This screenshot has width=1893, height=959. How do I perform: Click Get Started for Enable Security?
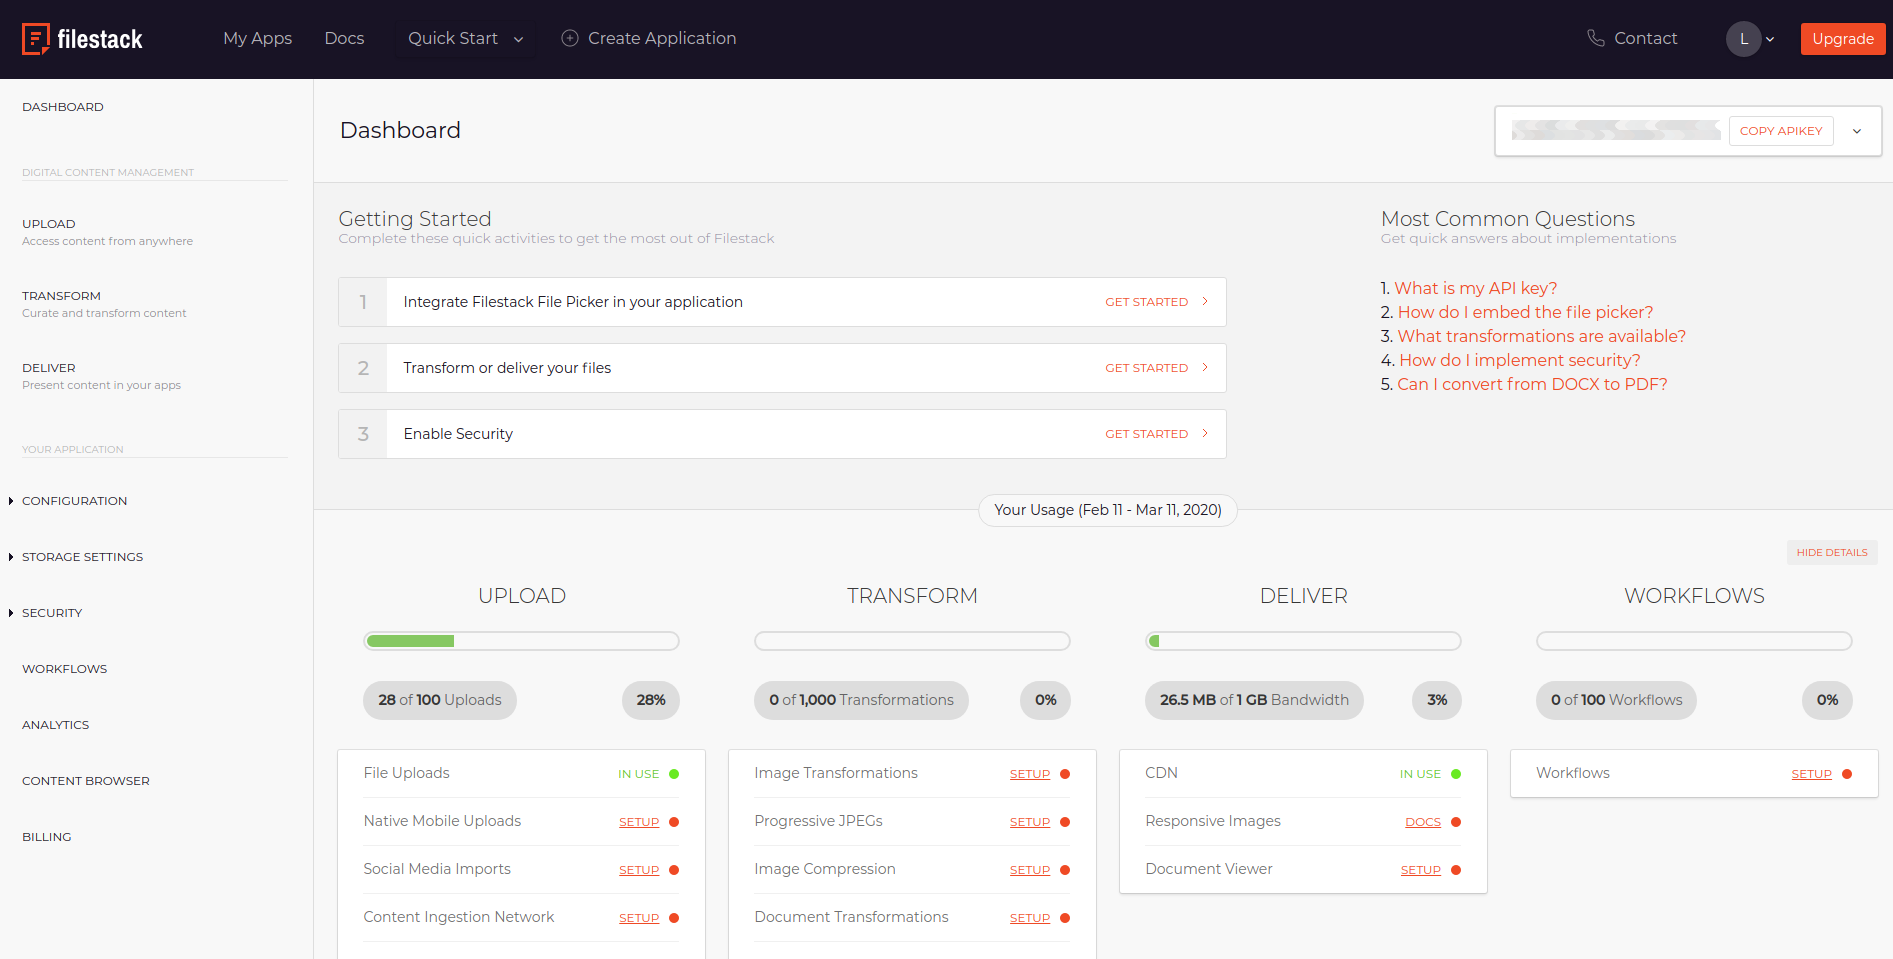[x=1146, y=434]
